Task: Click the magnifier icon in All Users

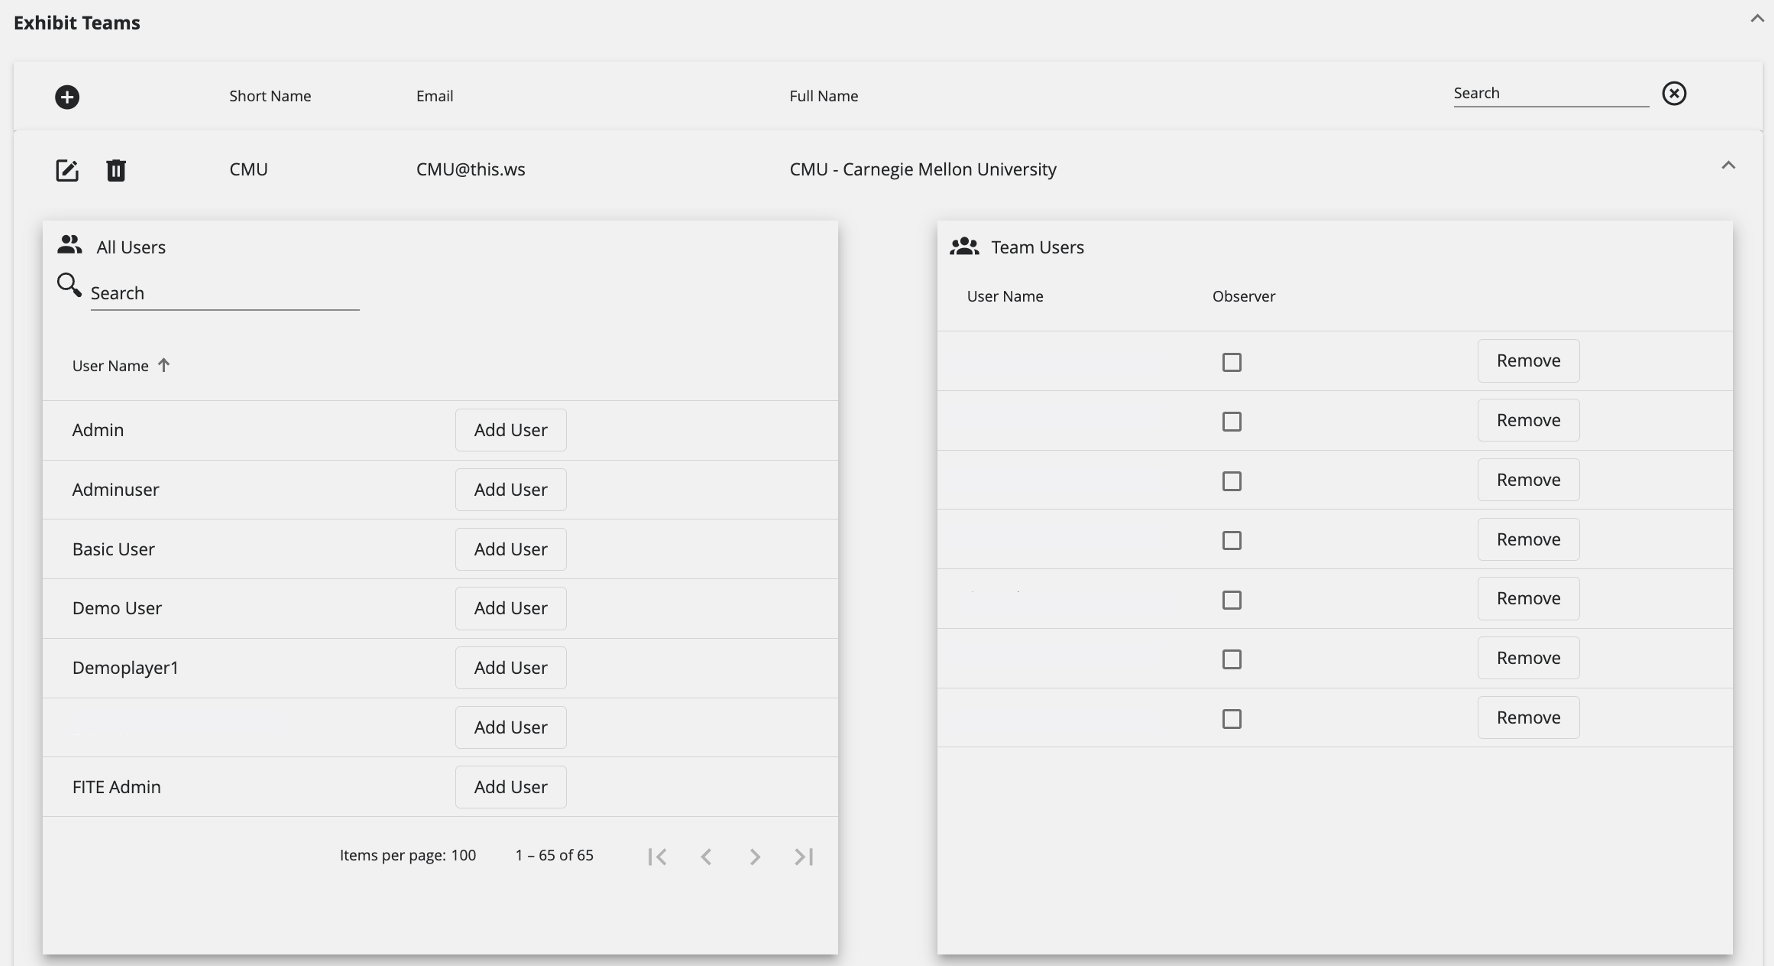Action: [x=69, y=286]
